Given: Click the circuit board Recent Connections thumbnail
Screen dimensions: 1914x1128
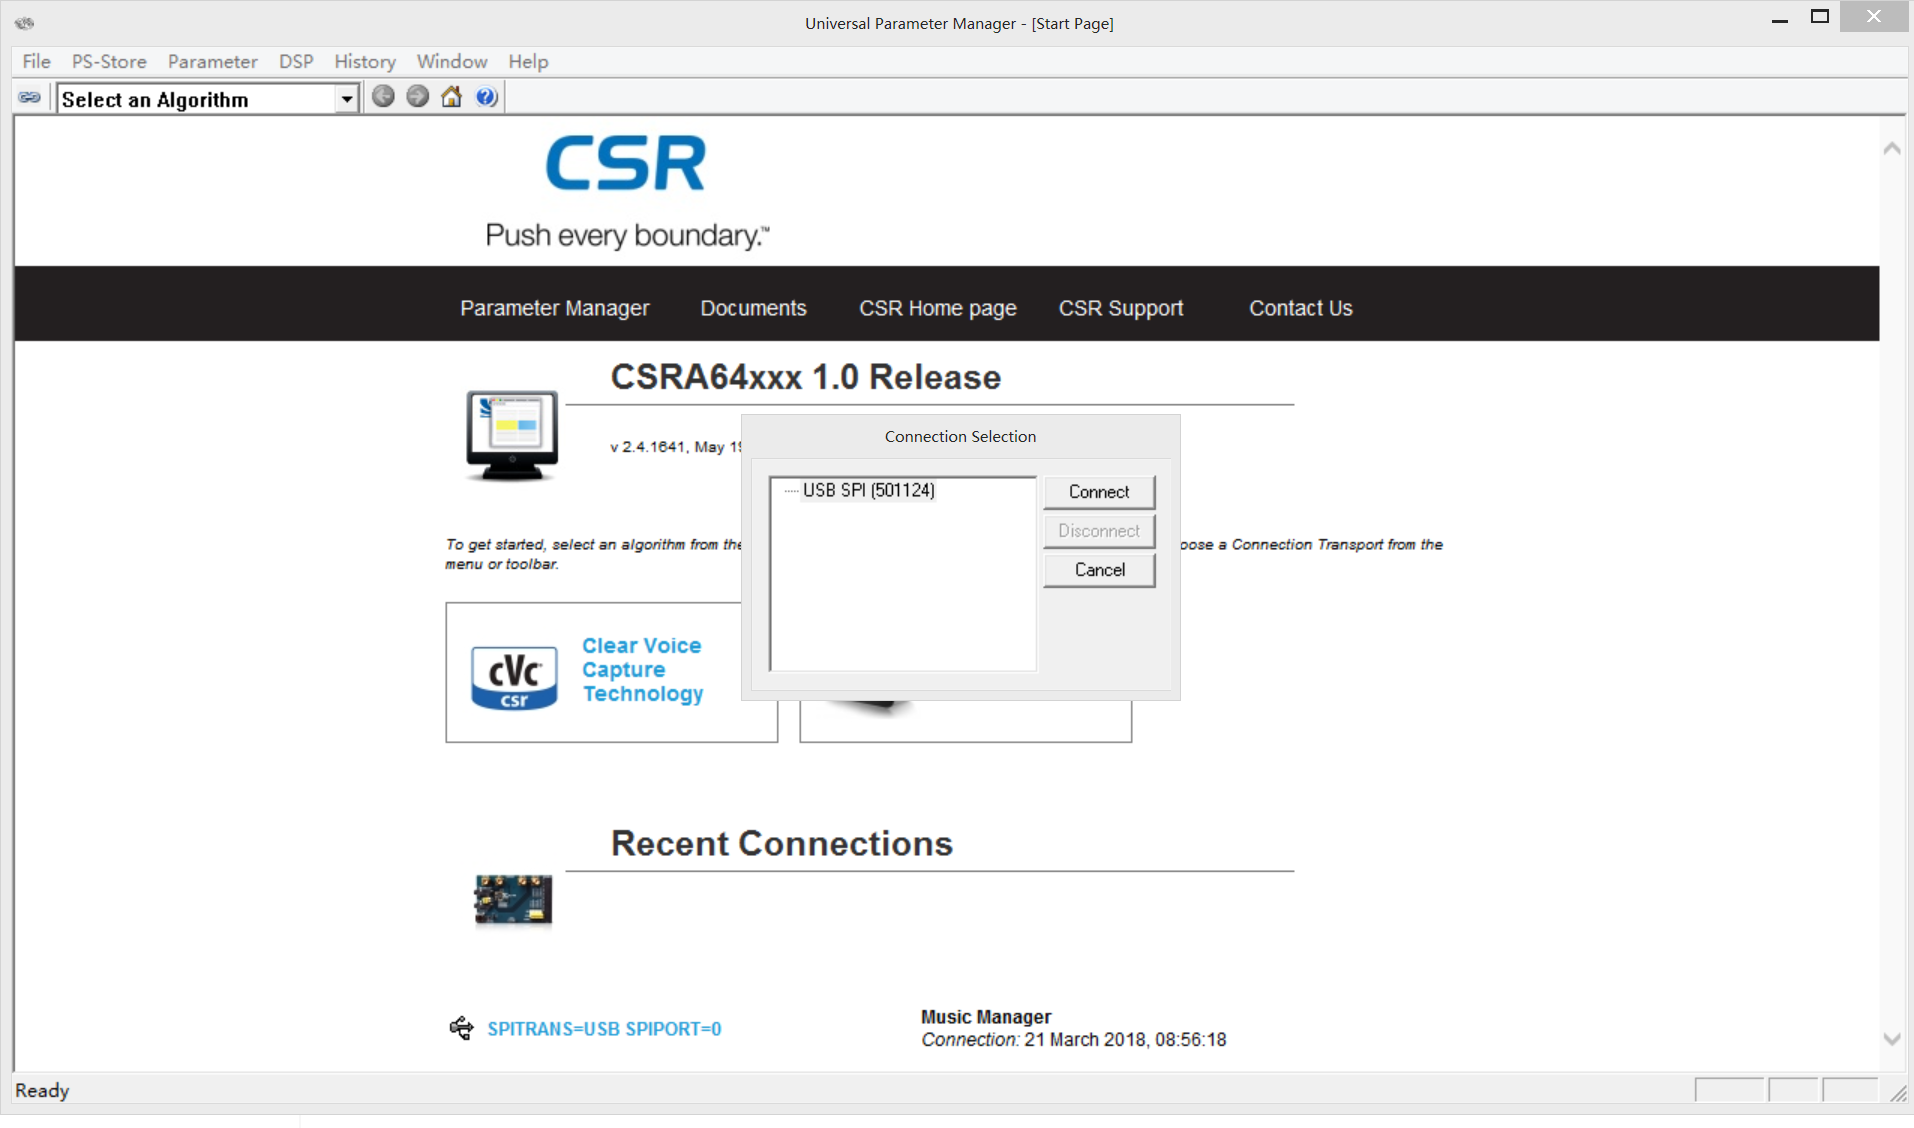Looking at the screenshot, I should (x=513, y=899).
